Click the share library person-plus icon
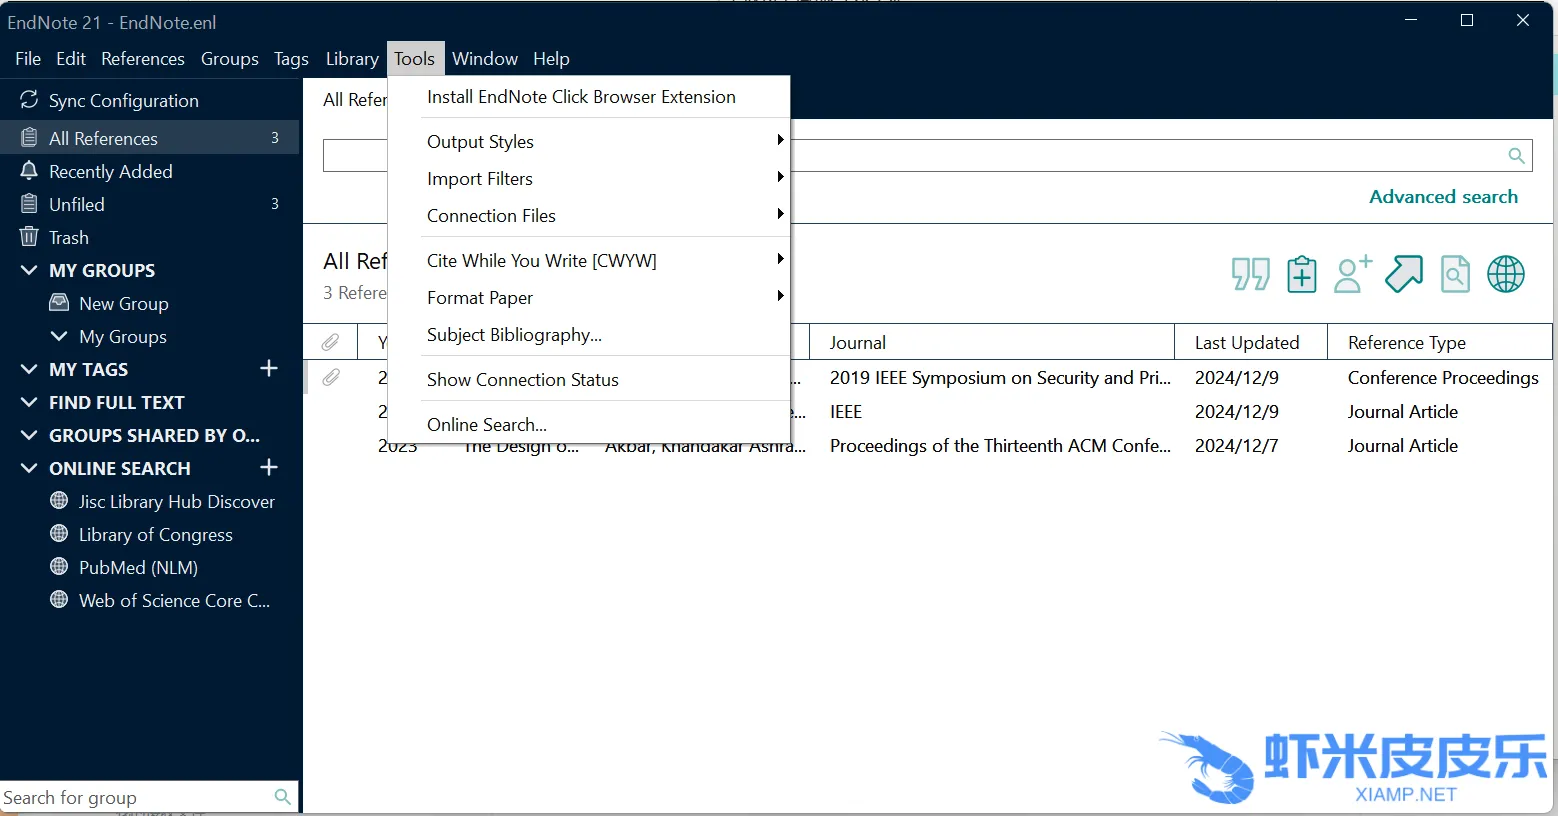 coord(1352,274)
